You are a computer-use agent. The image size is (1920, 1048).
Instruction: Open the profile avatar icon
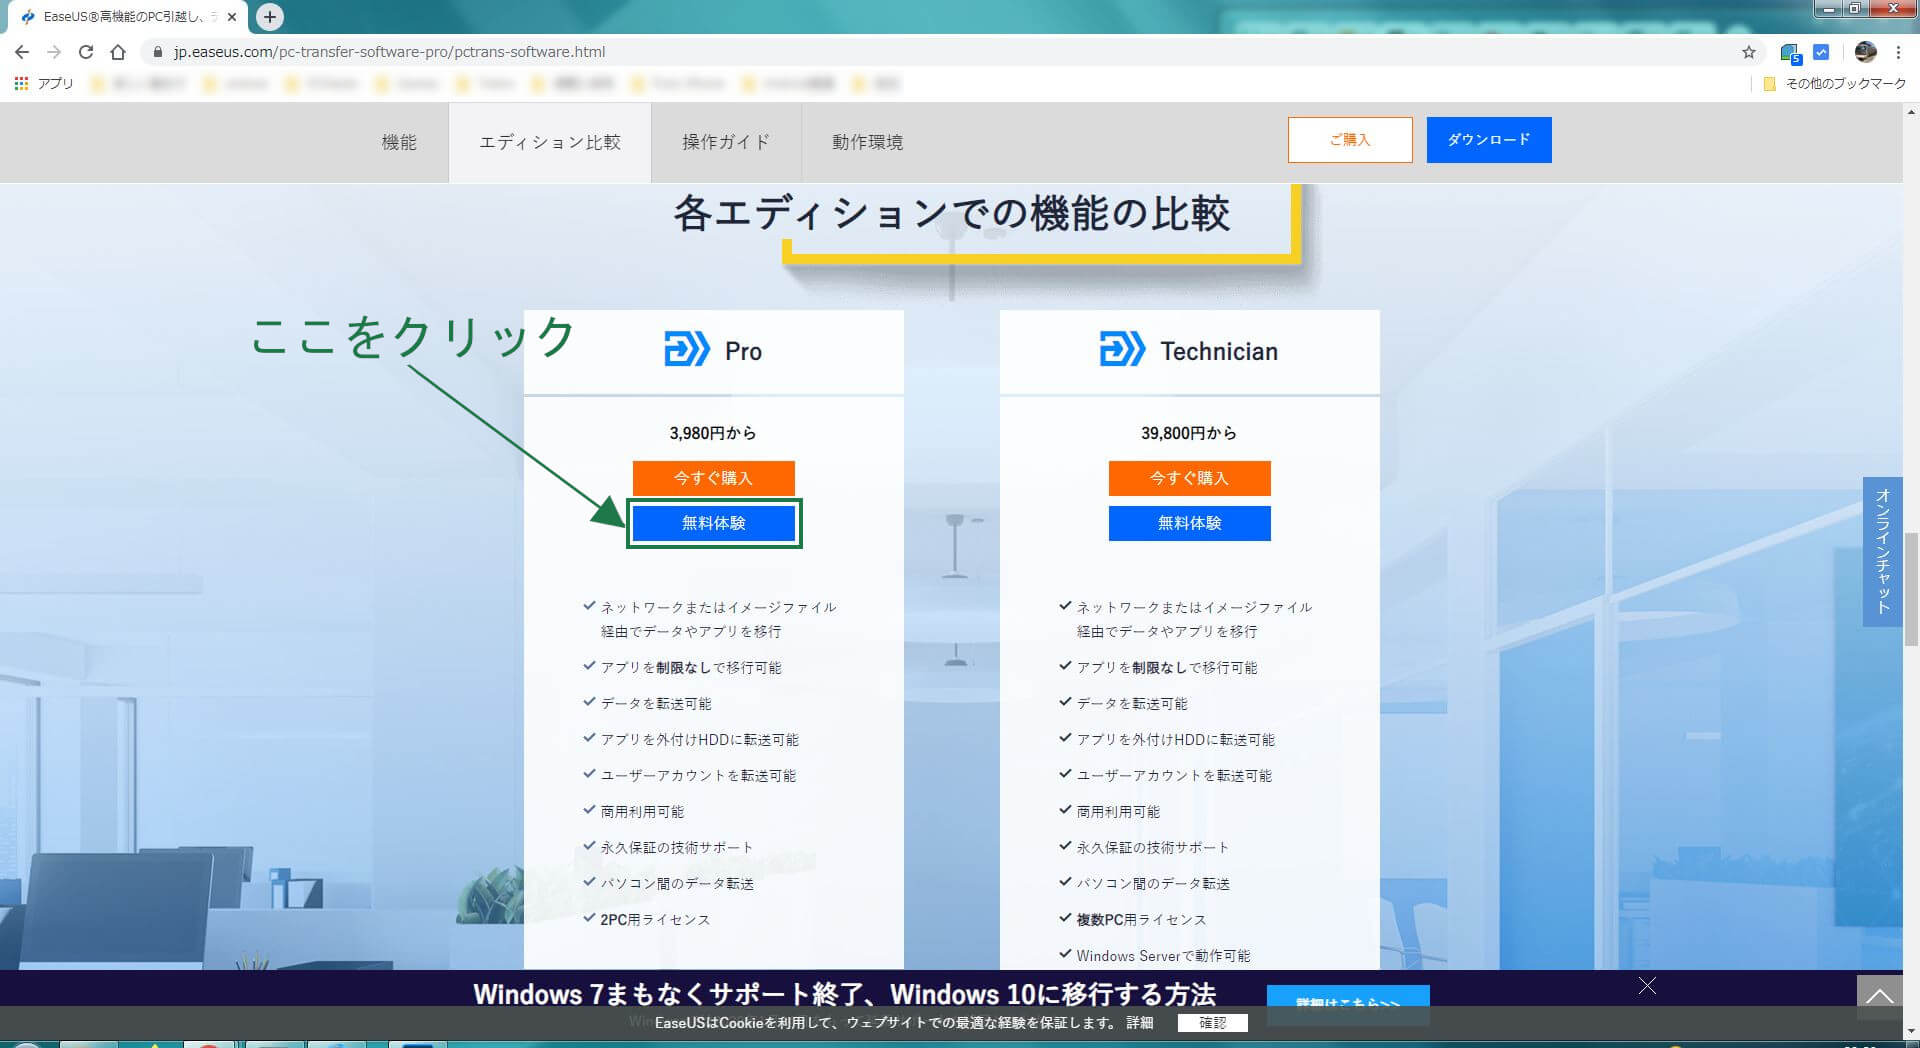[x=1865, y=52]
